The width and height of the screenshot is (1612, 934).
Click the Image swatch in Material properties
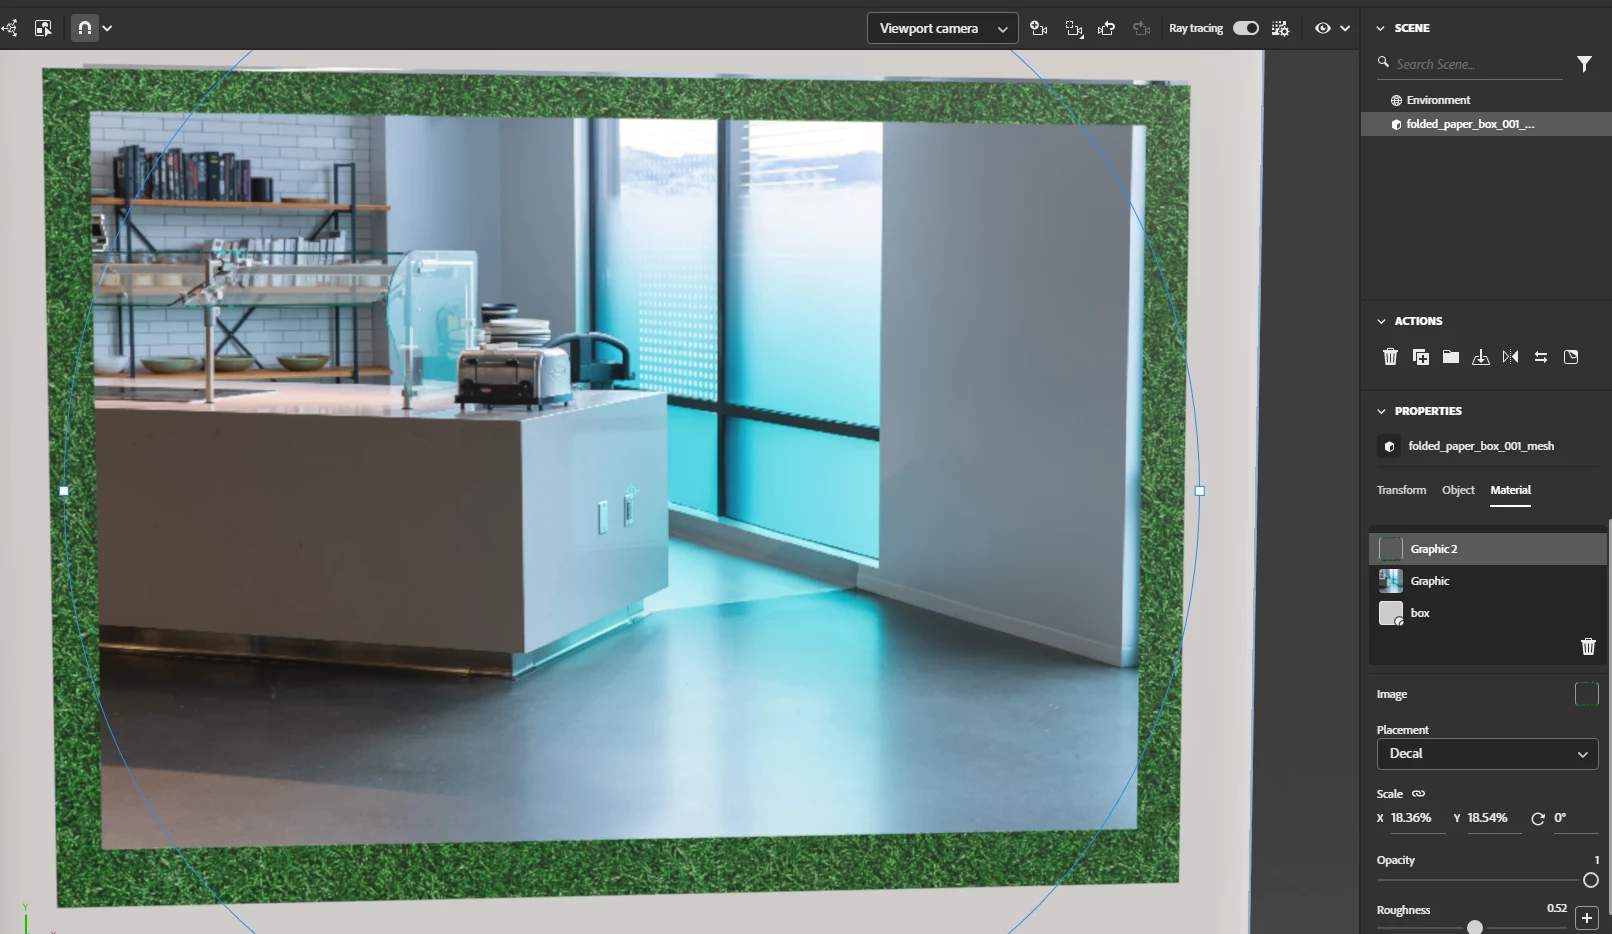pyautogui.click(x=1587, y=694)
